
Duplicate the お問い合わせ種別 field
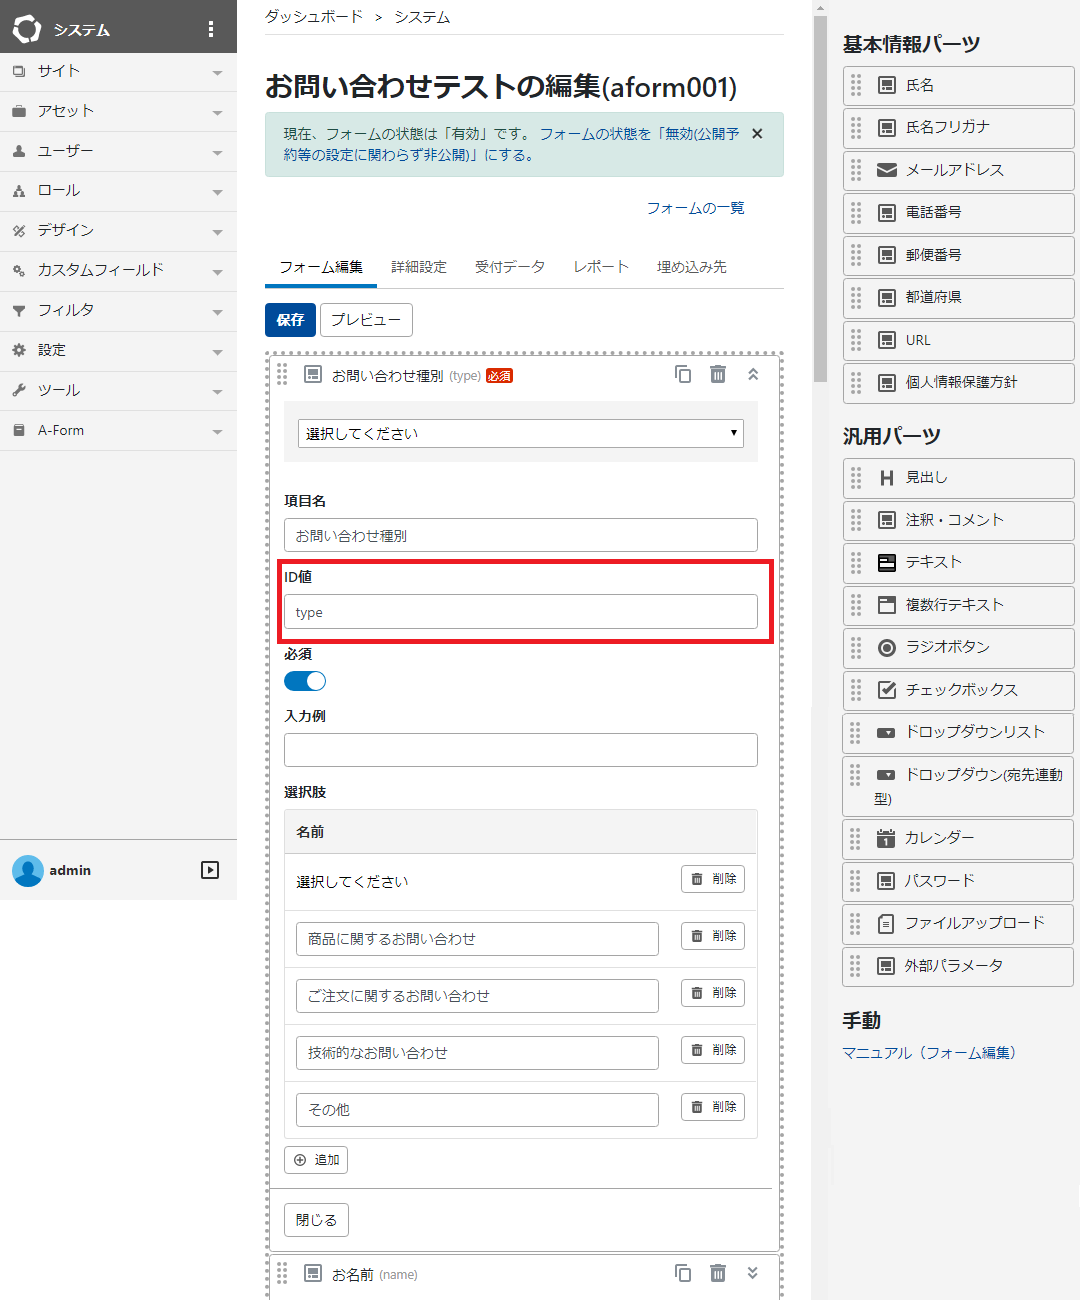pyautogui.click(x=683, y=374)
